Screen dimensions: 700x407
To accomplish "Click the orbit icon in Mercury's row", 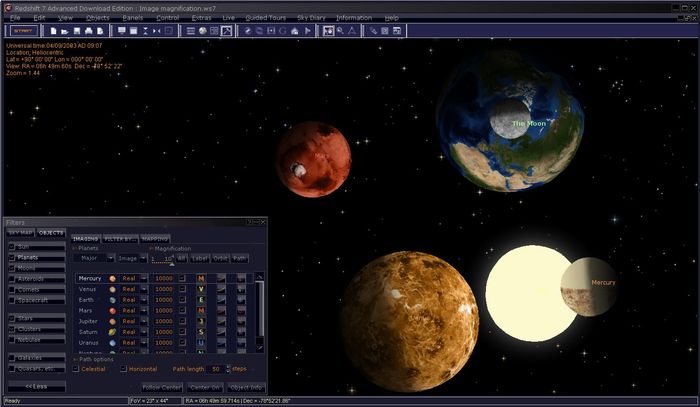I will tap(221, 278).
